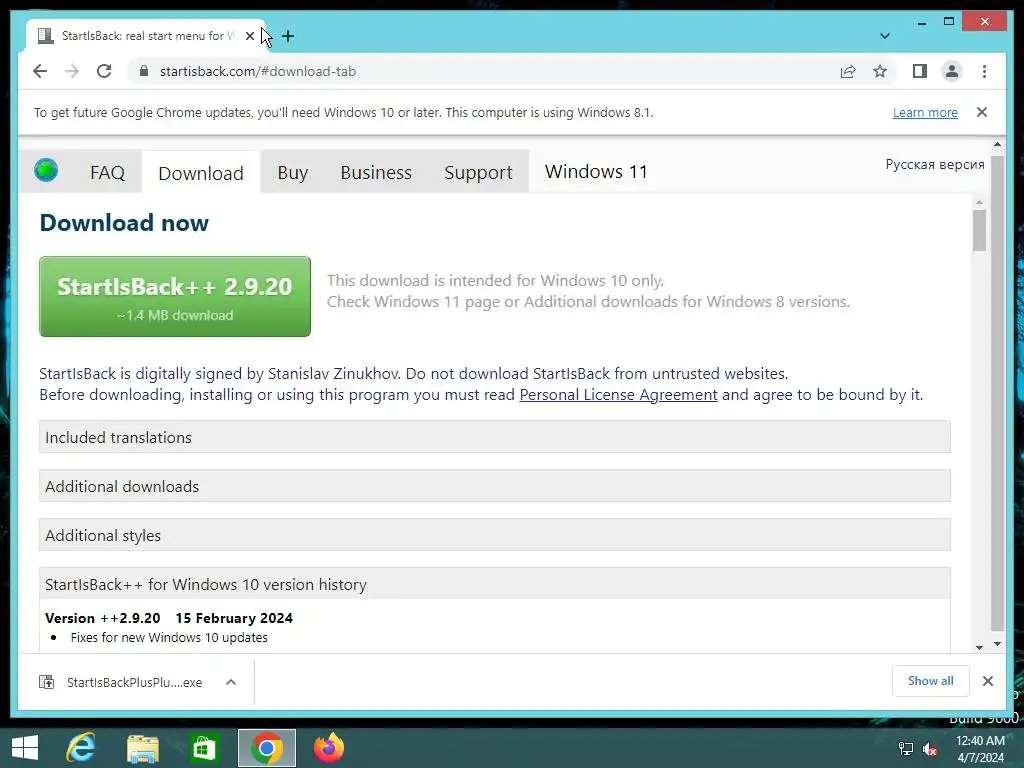Click the forward navigation arrow

pos(72,71)
